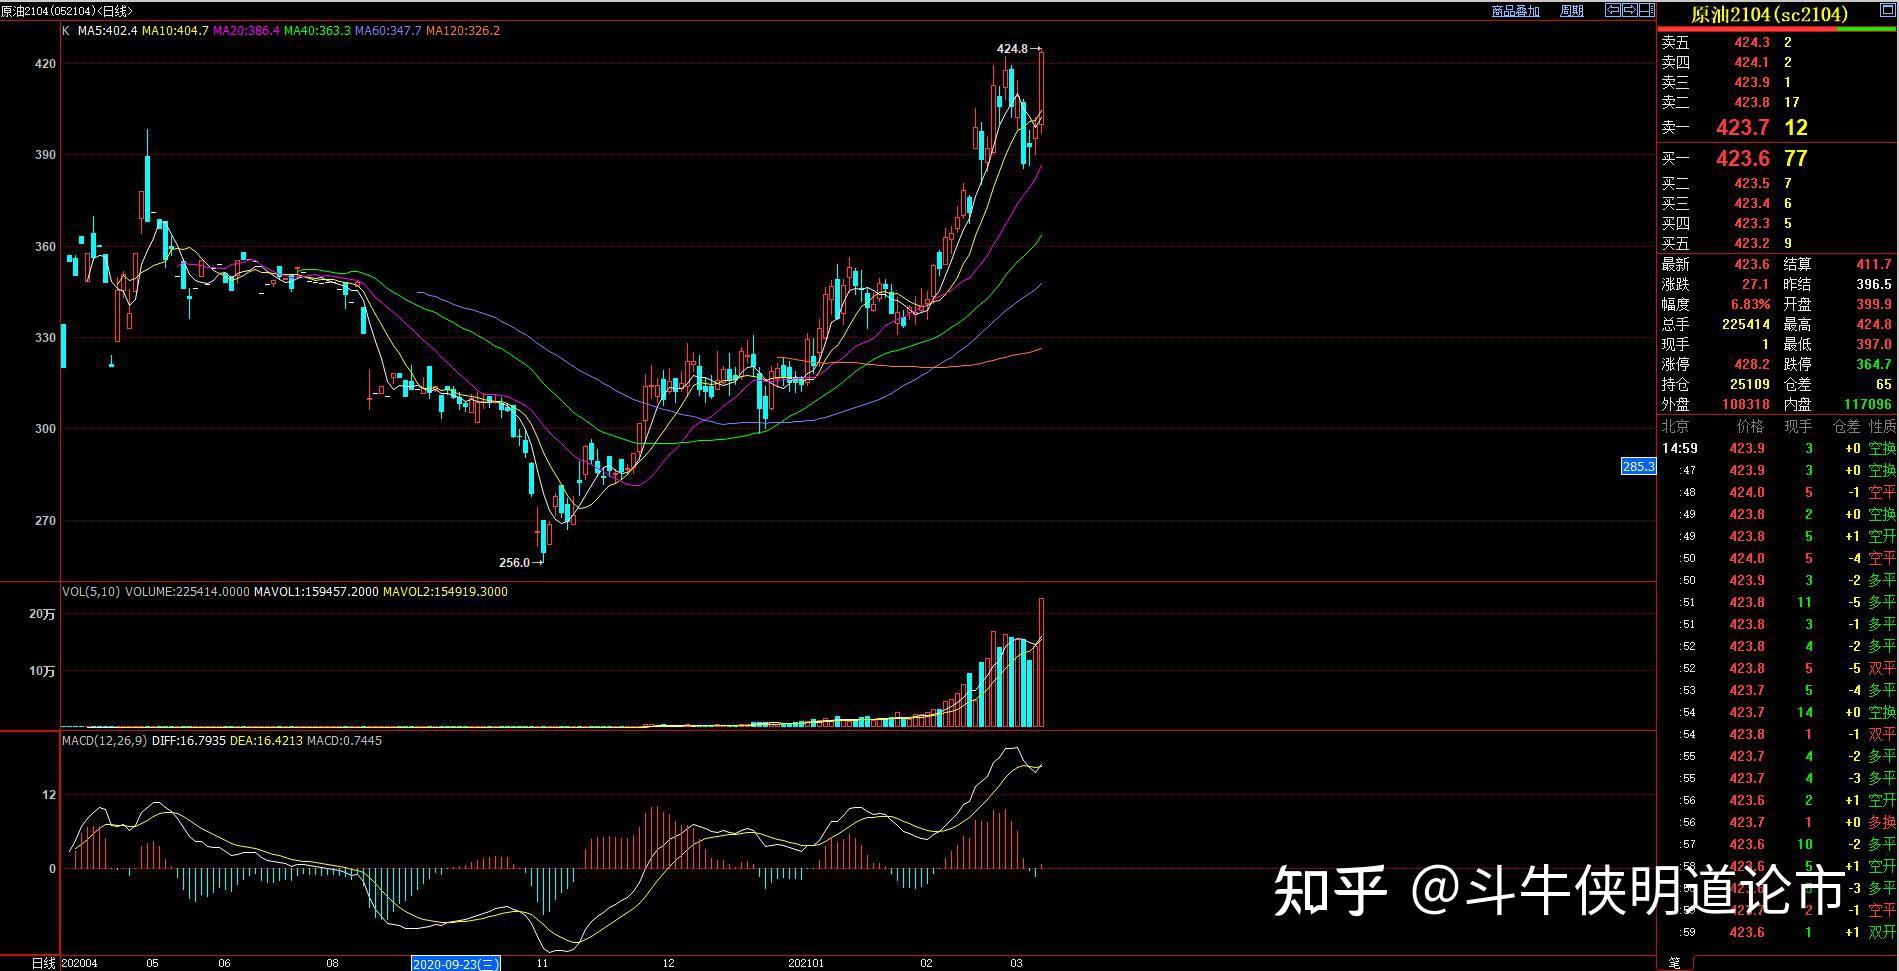Maximize the quote panel with square icon
Image resolution: width=1899 pixels, height=971 pixels.
(x=1646, y=11)
